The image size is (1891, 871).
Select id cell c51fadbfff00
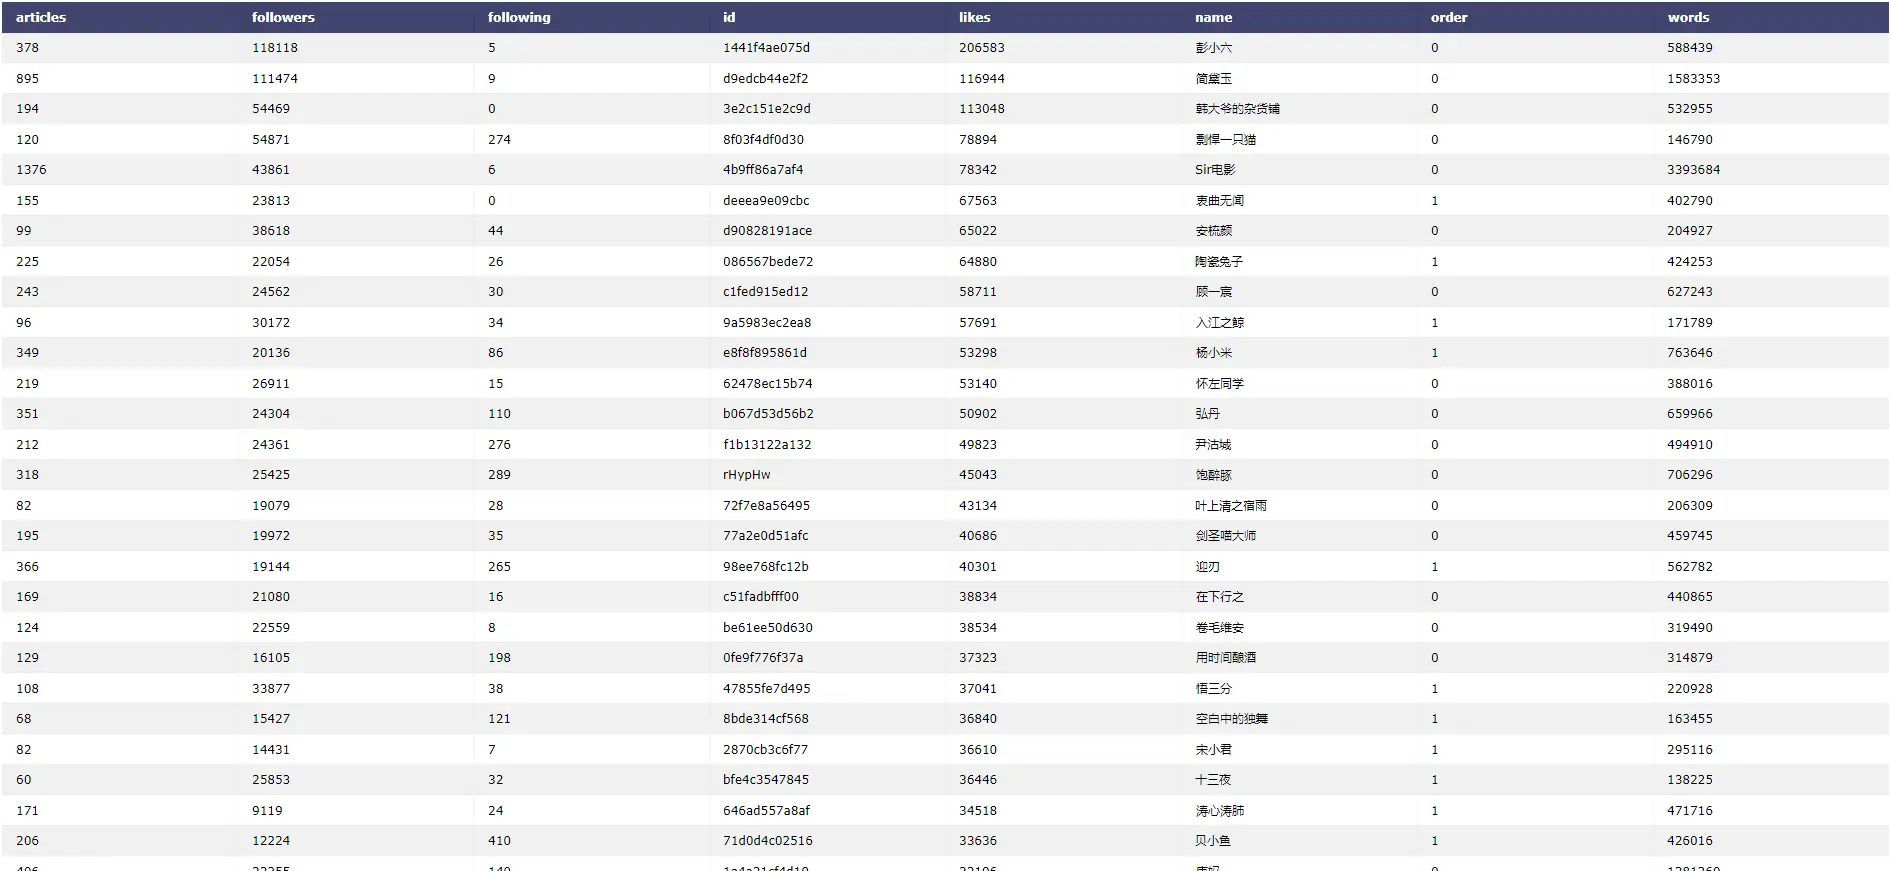click(x=760, y=596)
